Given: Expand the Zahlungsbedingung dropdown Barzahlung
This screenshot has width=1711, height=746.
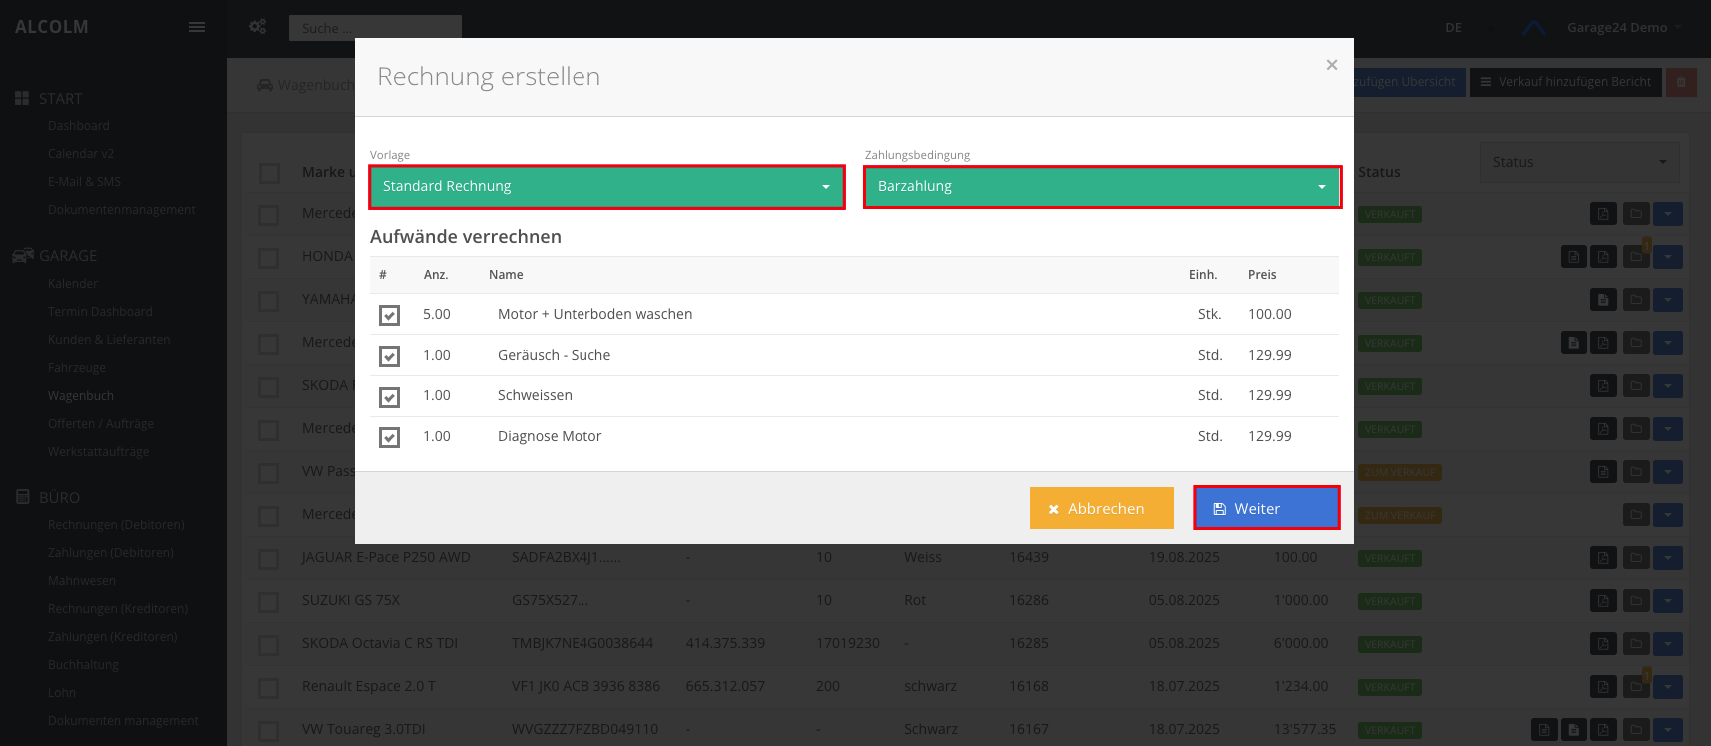Looking at the screenshot, I should [x=1101, y=187].
